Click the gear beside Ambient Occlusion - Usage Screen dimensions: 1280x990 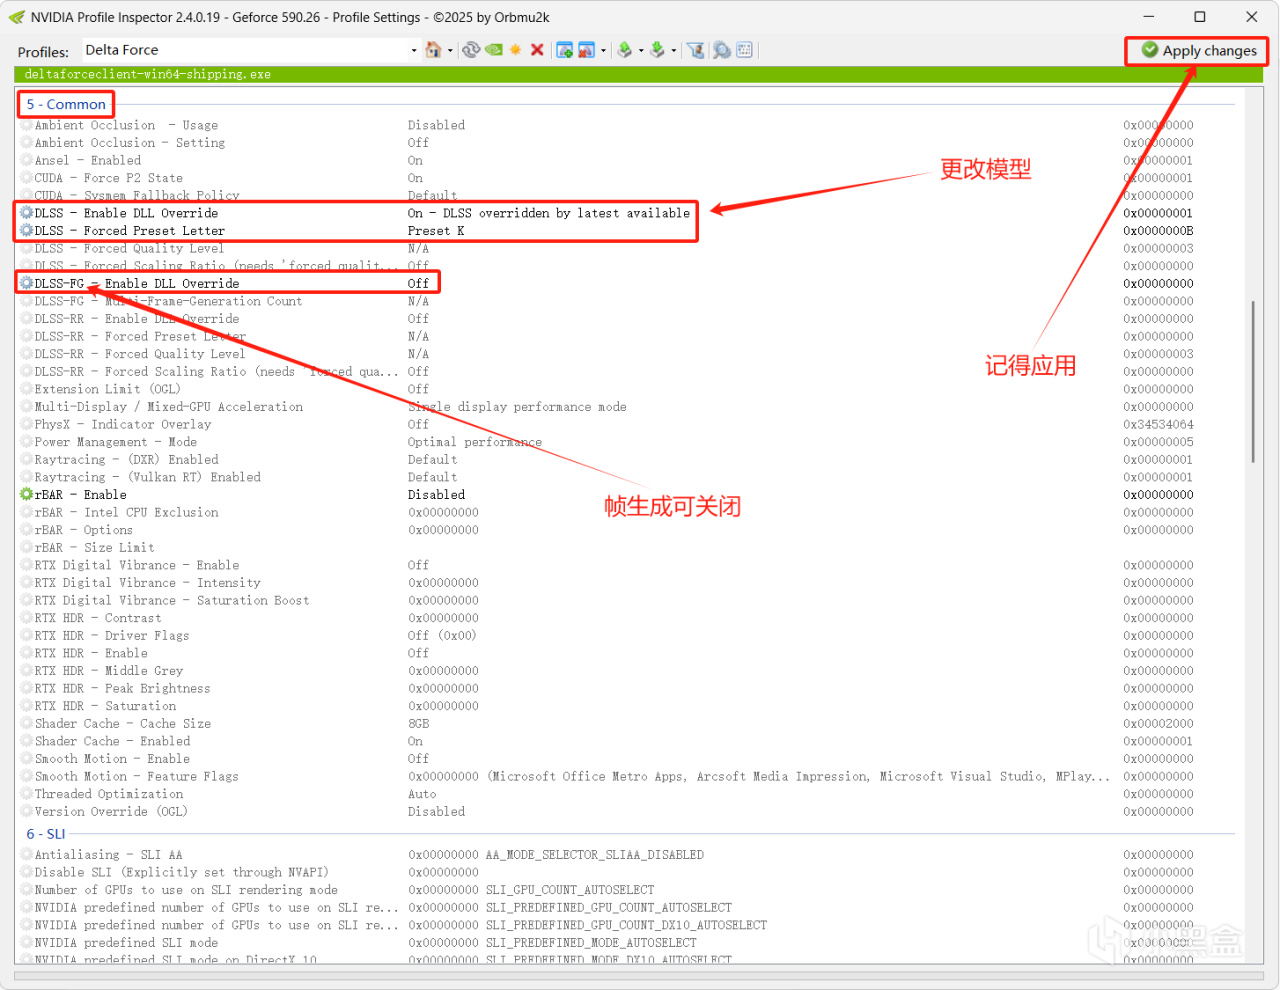click(27, 125)
